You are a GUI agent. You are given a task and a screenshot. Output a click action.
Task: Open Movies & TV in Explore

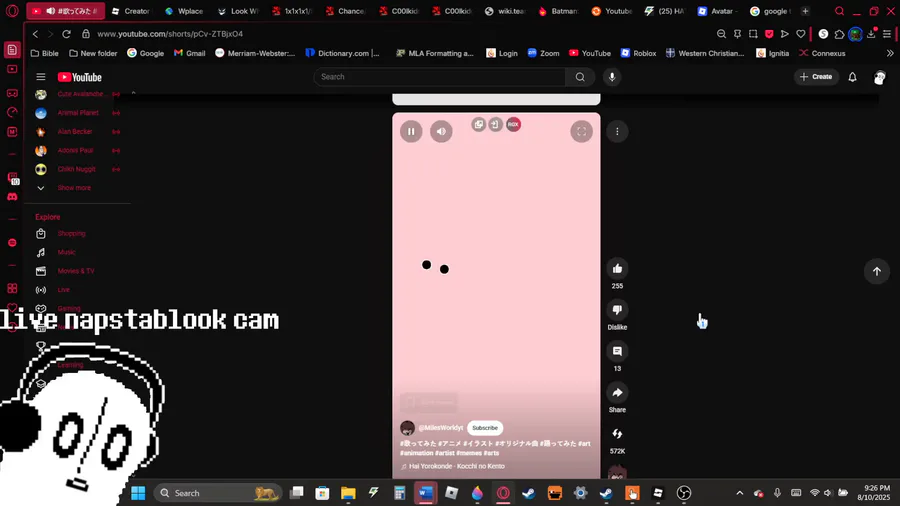click(77, 271)
